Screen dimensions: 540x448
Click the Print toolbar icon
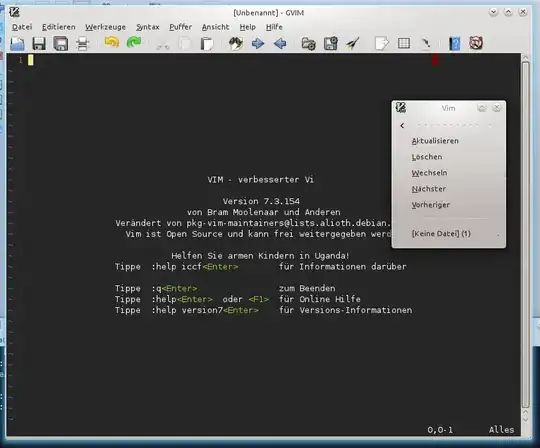point(83,44)
